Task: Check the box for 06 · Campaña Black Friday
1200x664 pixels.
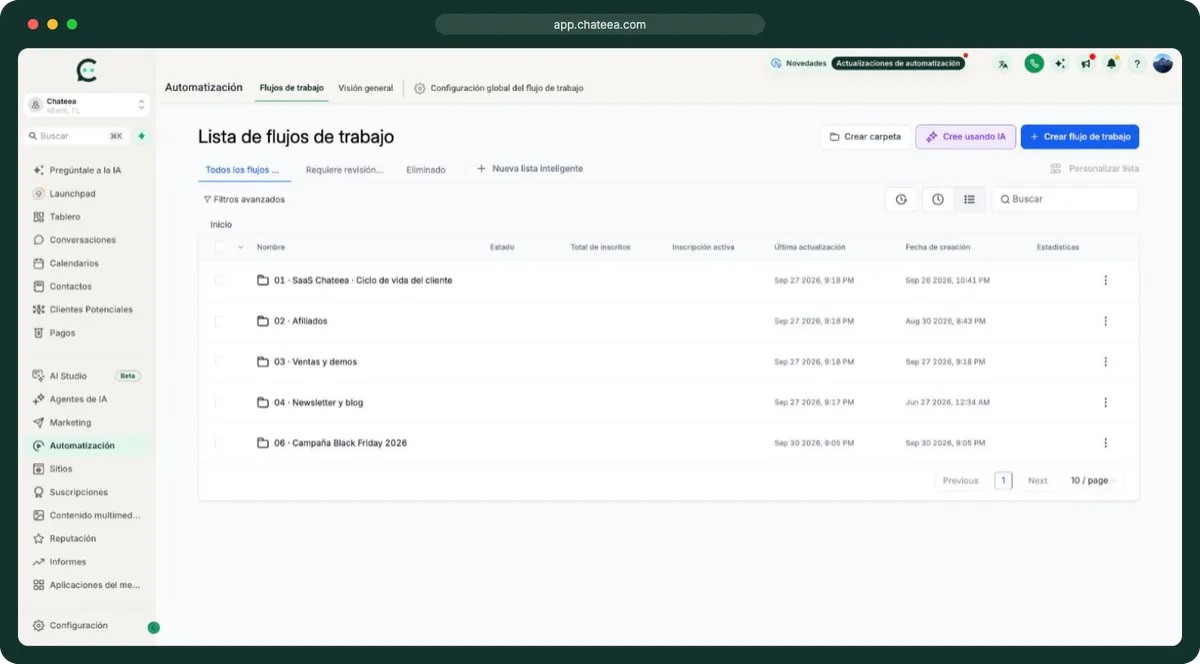Action: [x=220, y=442]
